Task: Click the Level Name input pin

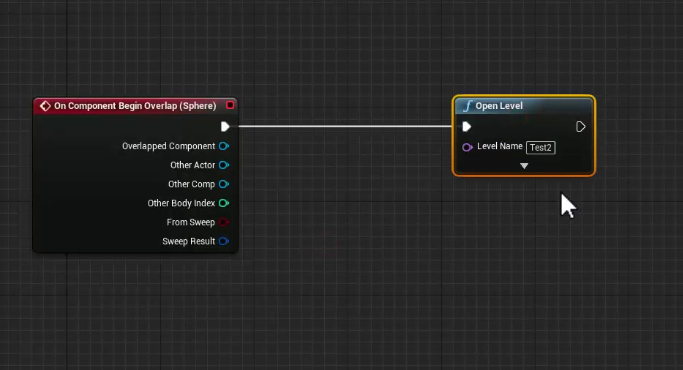Action: pos(467,147)
